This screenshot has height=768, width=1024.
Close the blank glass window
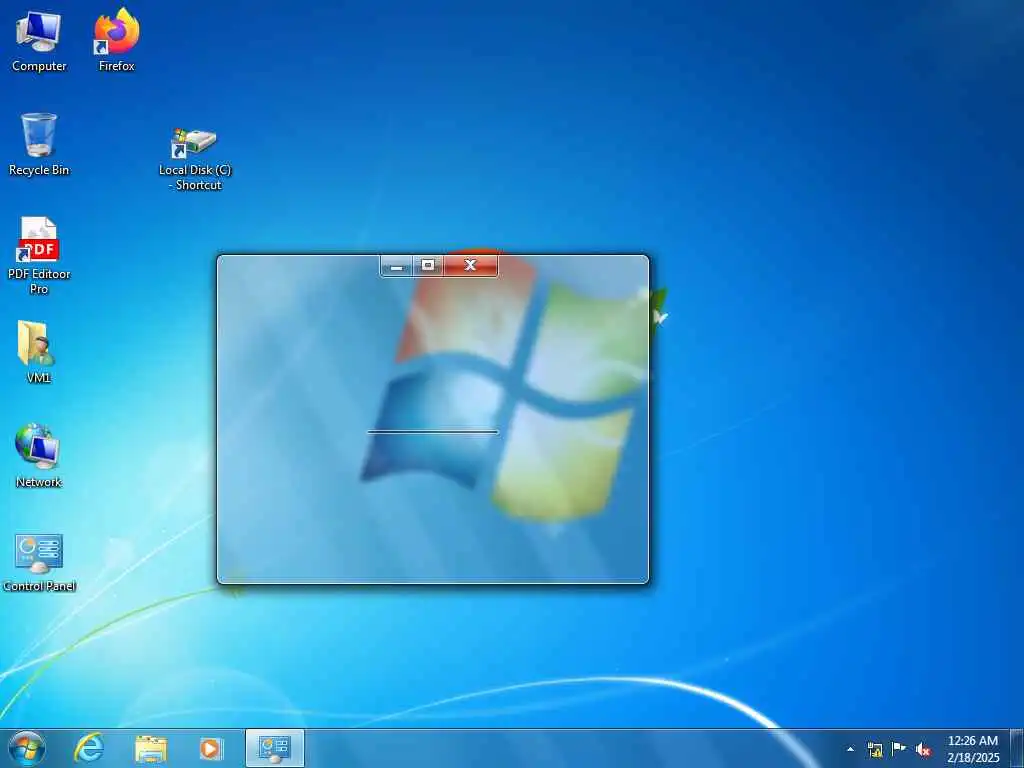pyautogui.click(x=470, y=265)
